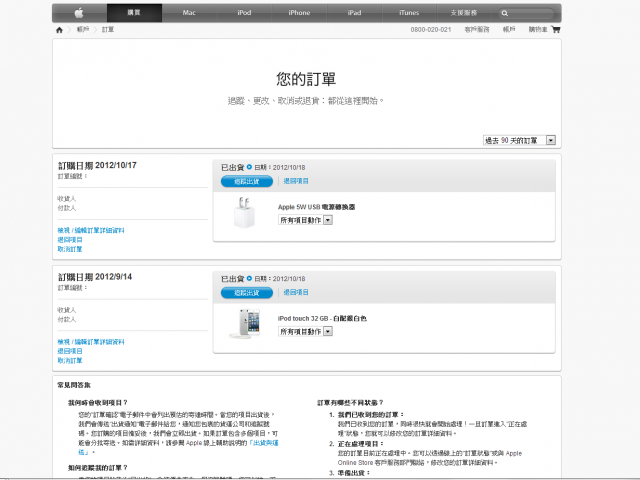Click the iPod touch 32 GB thumbnail
640x480 pixels.
245,324
